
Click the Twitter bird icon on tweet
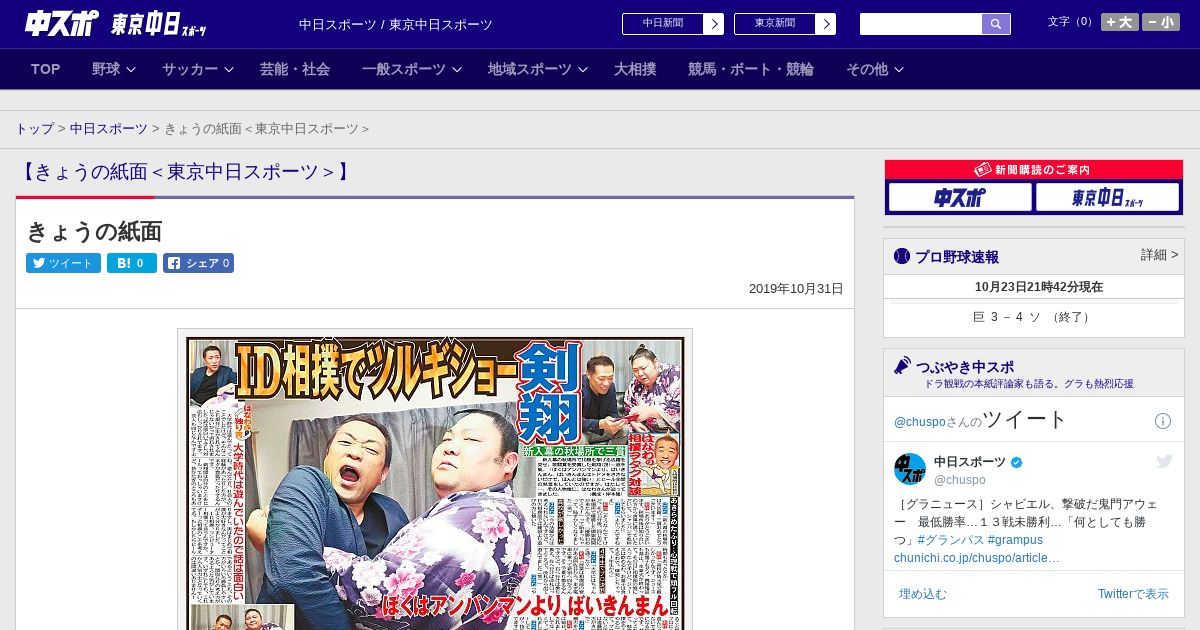click(x=1164, y=461)
